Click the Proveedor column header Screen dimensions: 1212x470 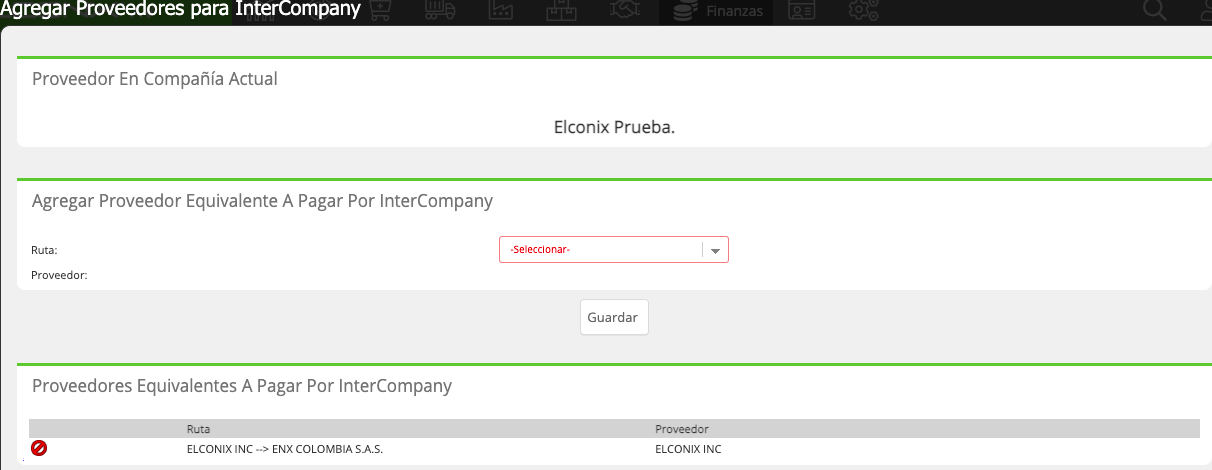682,428
